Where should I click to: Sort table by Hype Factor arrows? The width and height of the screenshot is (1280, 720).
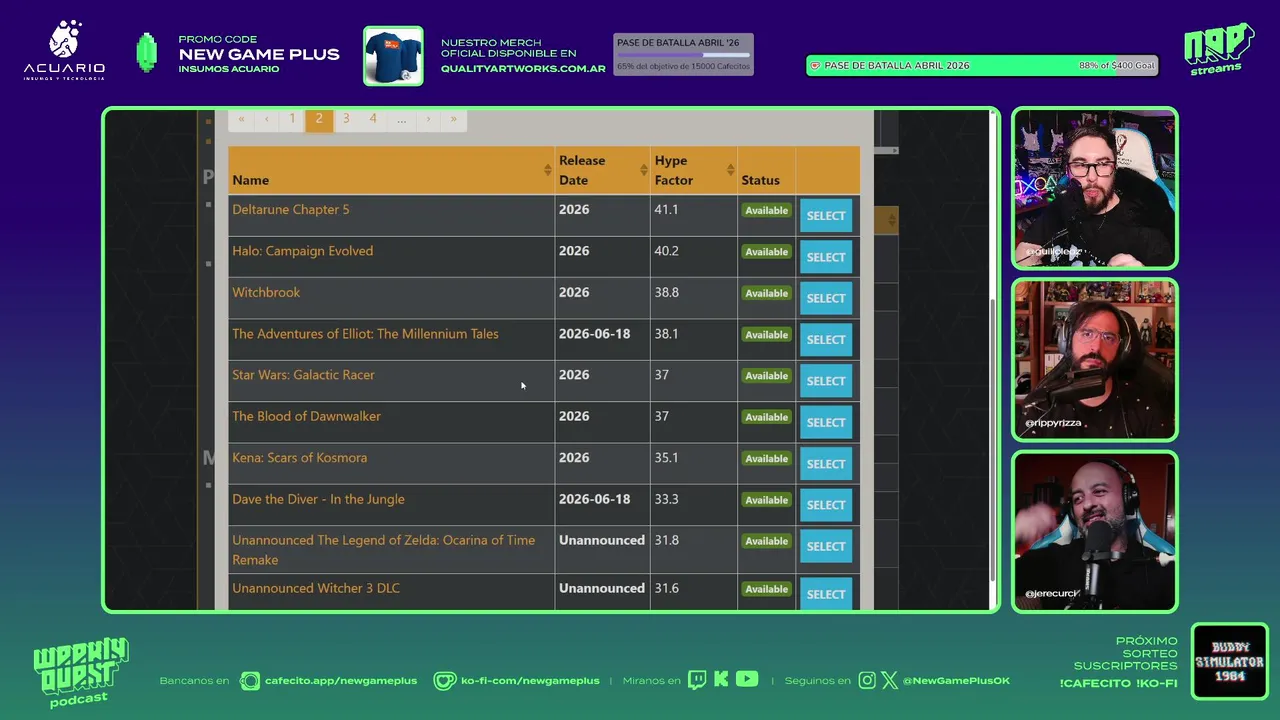coord(730,170)
